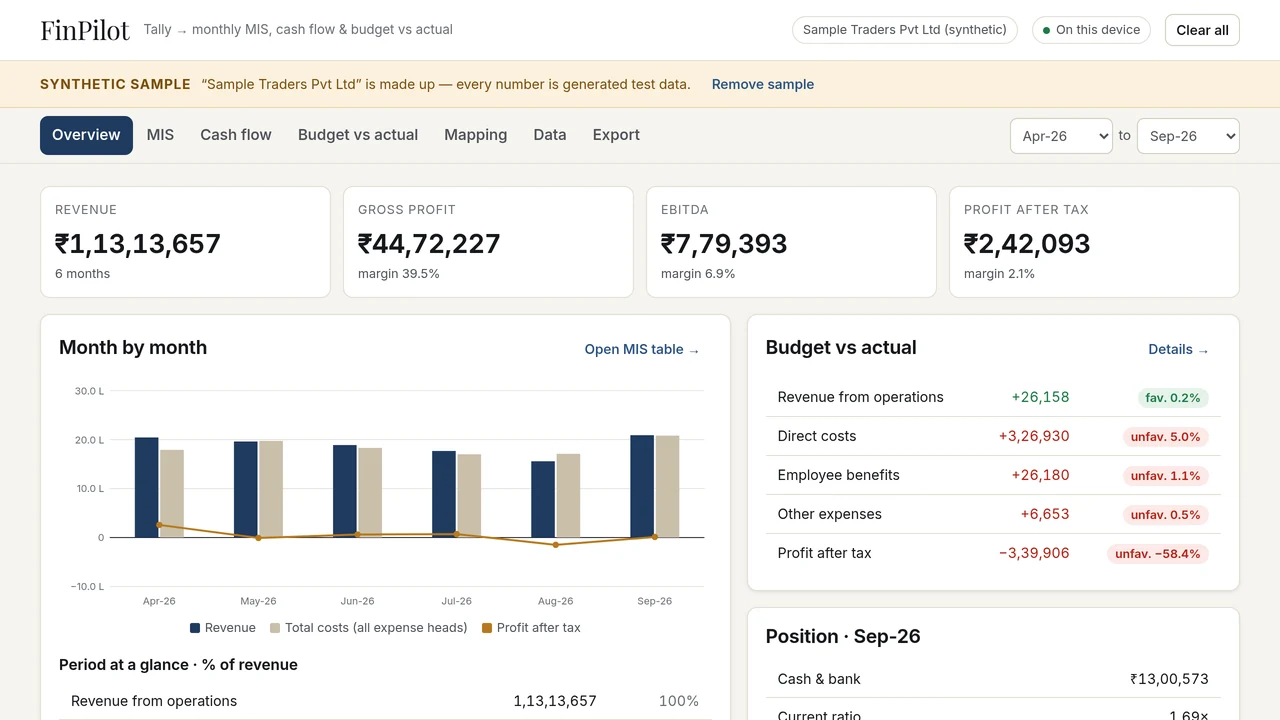Click the FinPilot logo
The width and height of the screenshot is (1280, 720).
85,30
